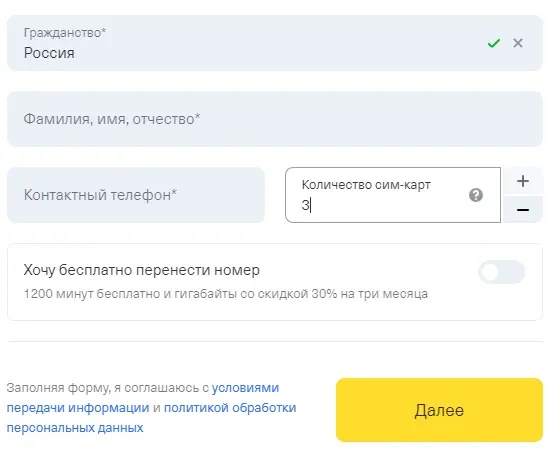Open the help question mark for Количество сим-карт
This screenshot has width=549, height=455.
pyautogui.click(x=476, y=195)
